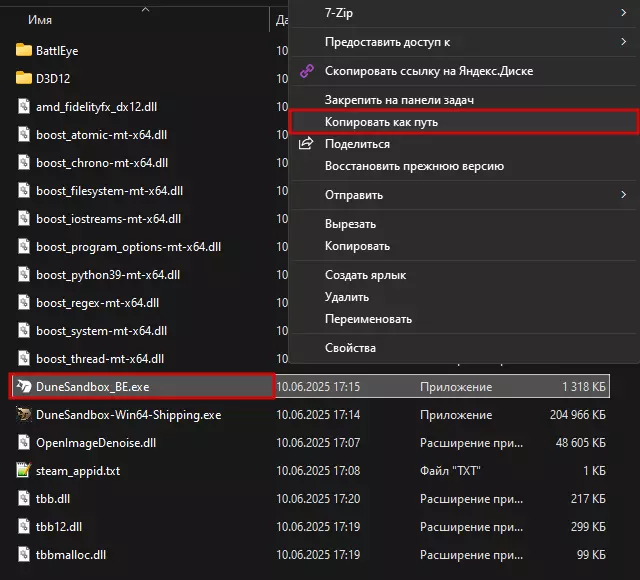Click the BattlEye folder icon
Screen dimensions: 640x580
(x=25, y=49)
